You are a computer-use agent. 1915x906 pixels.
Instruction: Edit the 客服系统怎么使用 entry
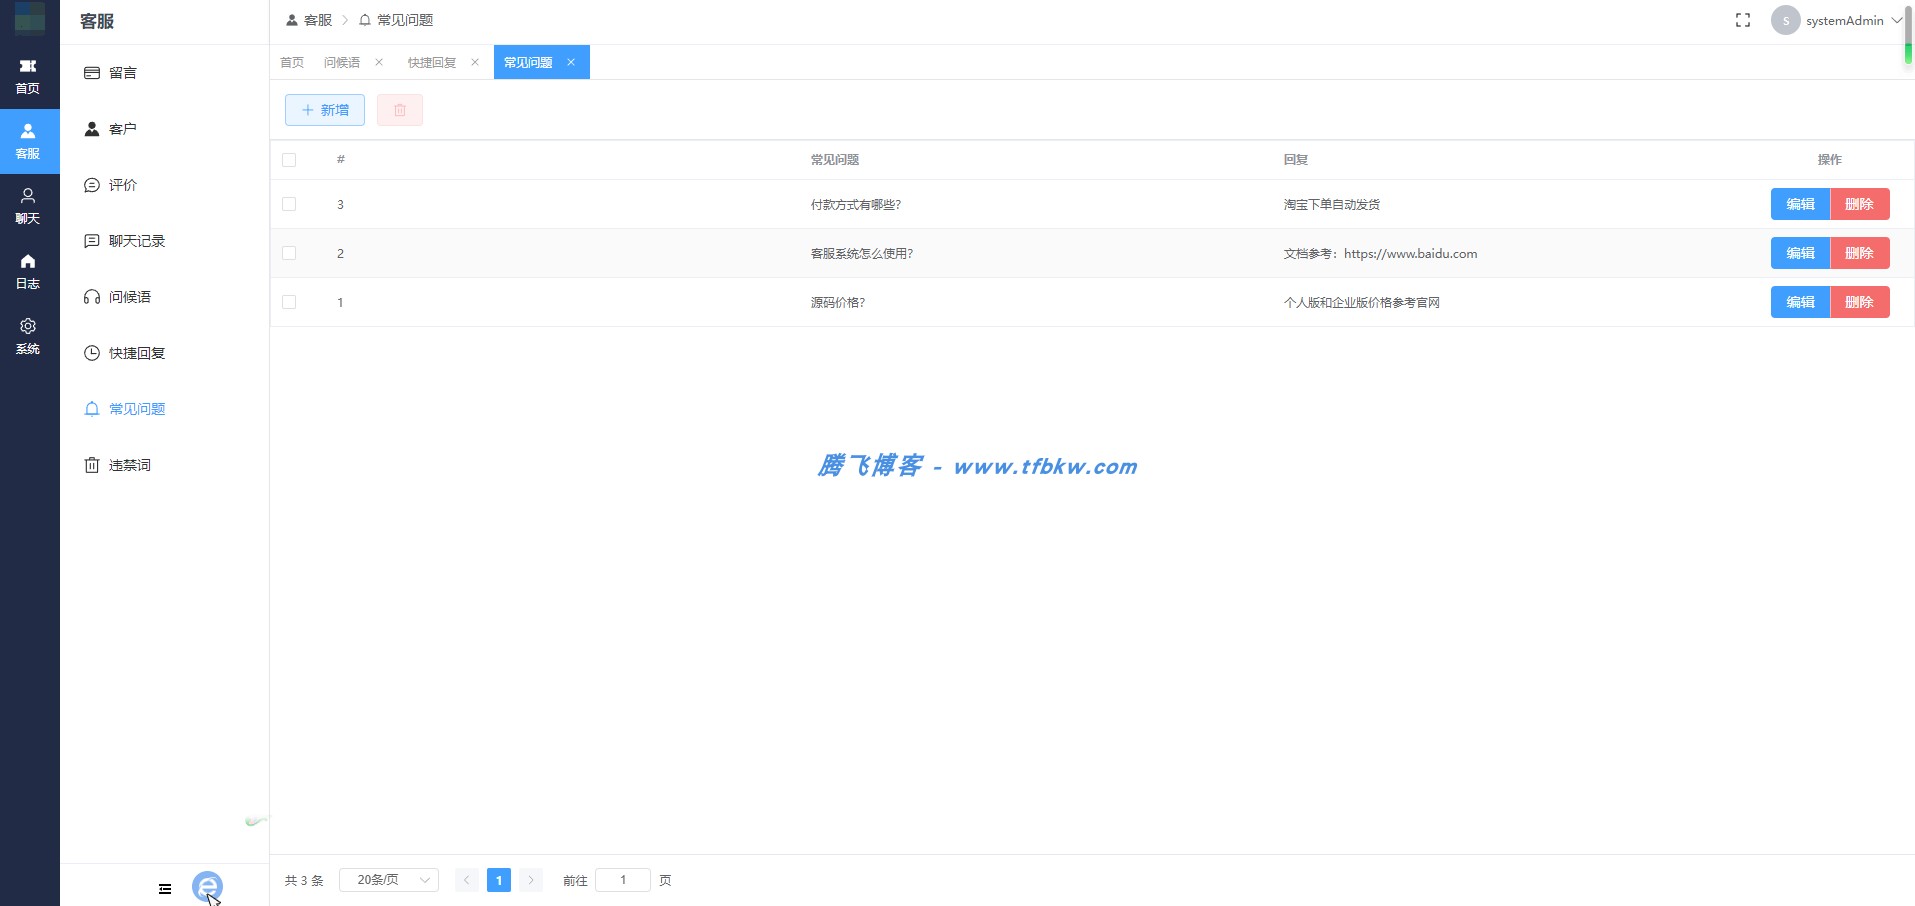click(1800, 253)
